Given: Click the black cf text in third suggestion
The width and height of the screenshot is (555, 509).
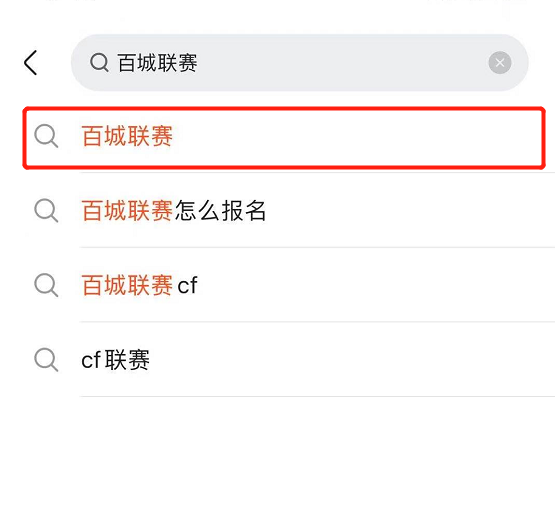Looking at the screenshot, I should 187,285.
